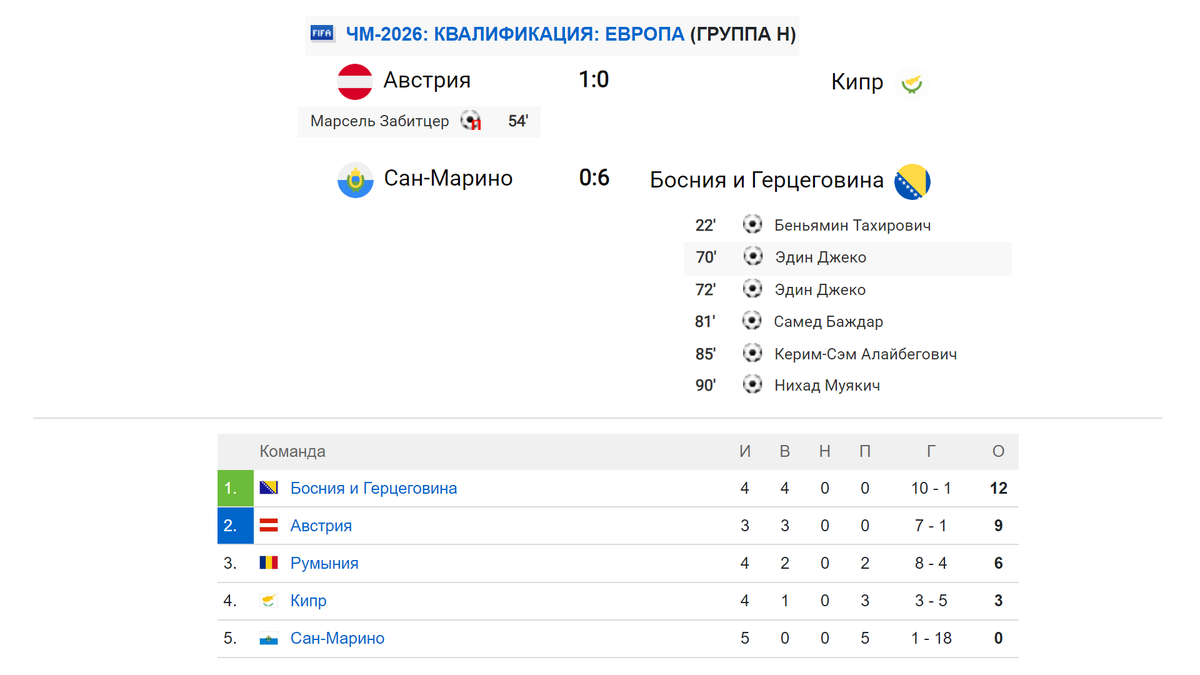The image size is (1200, 675).
Task: Click small Cyprus flag in standings row four
Action: pos(269,600)
